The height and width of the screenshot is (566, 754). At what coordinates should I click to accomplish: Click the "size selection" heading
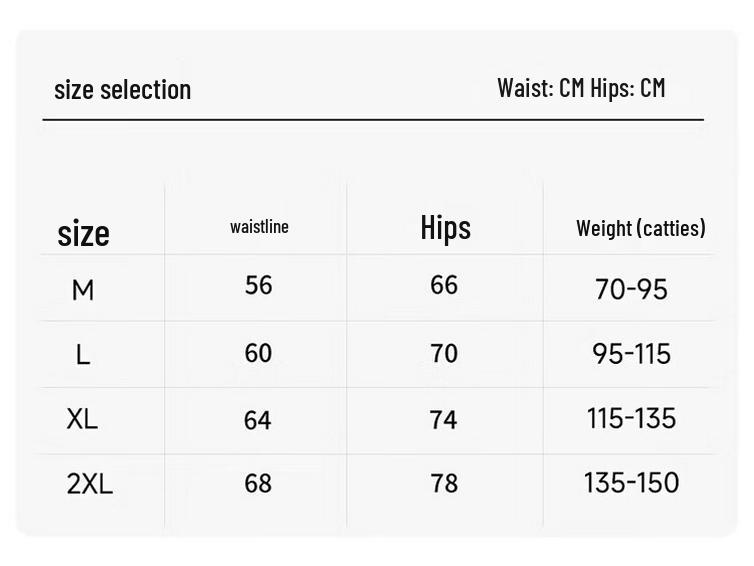[122, 90]
